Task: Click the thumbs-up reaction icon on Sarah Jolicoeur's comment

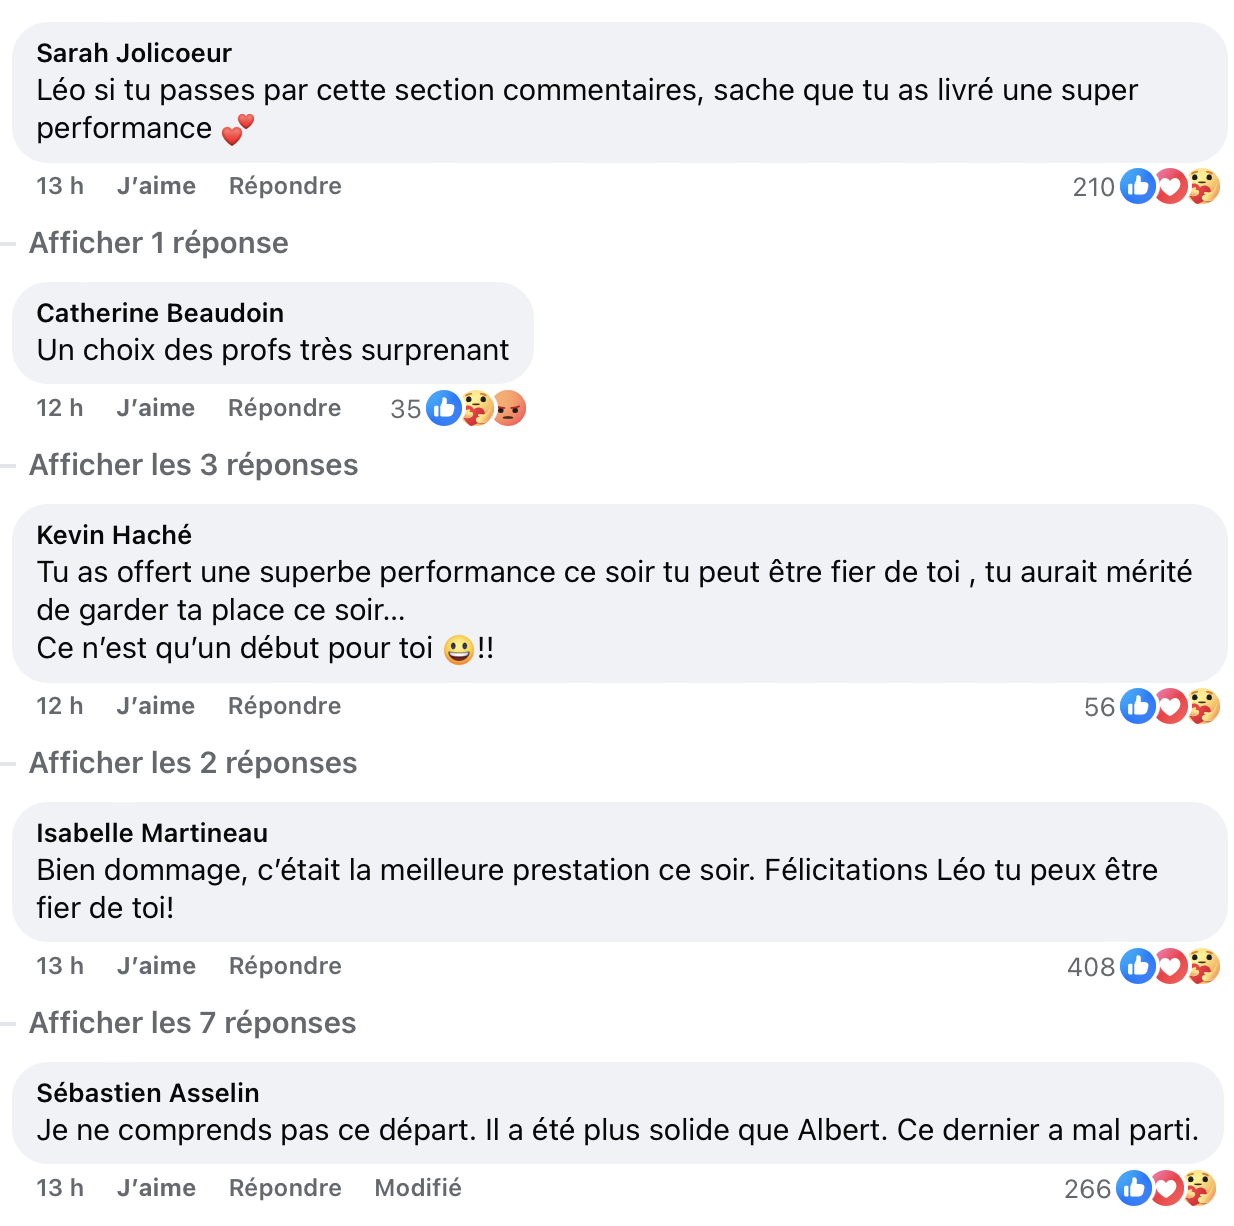Action: coord(1137,186)
